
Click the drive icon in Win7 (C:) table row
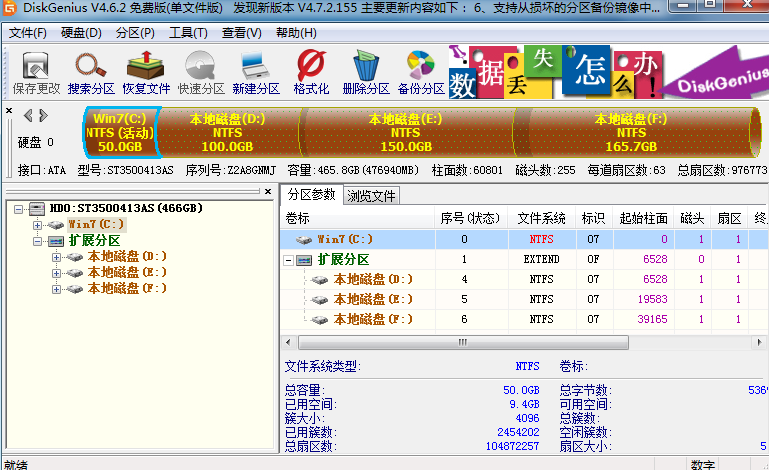point(304,240)
